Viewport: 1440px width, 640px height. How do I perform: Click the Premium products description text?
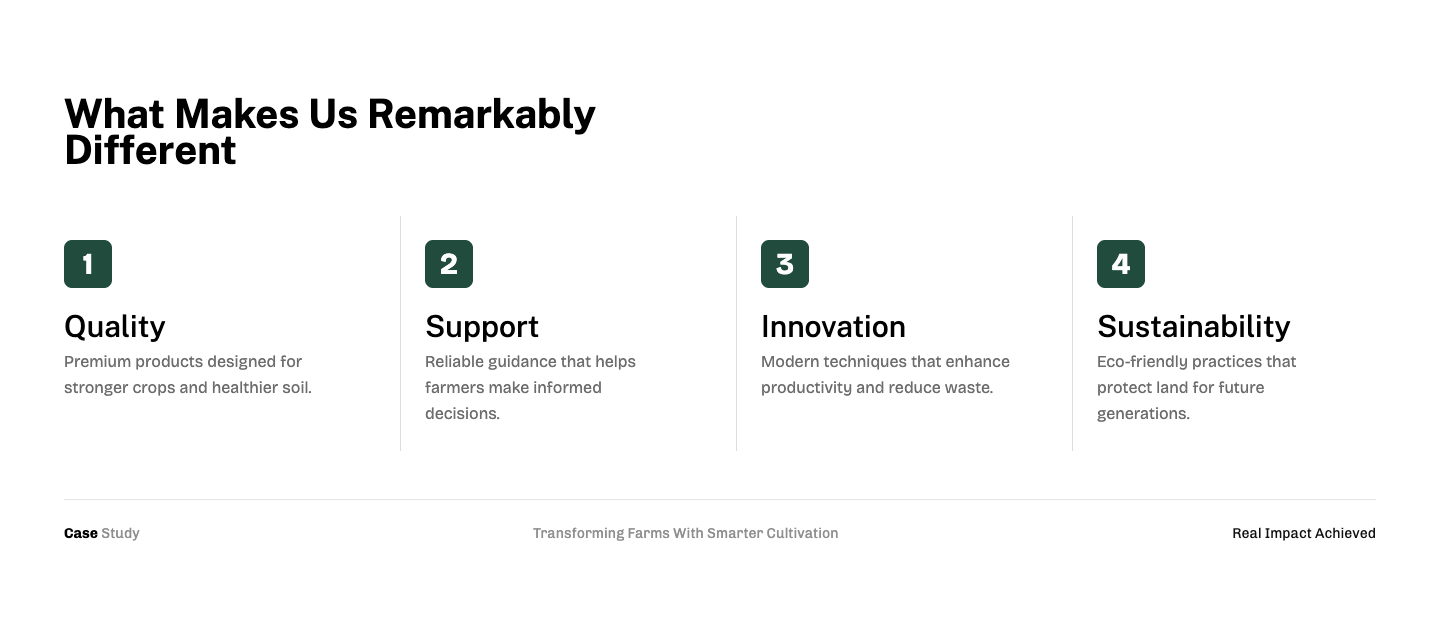coord(188,374)
